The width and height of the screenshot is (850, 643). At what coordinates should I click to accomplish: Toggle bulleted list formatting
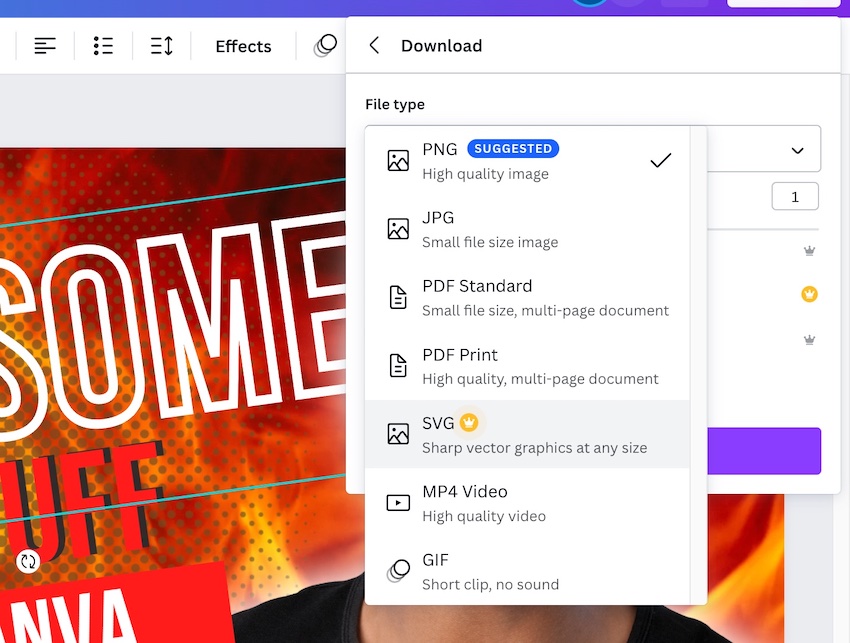103,46
